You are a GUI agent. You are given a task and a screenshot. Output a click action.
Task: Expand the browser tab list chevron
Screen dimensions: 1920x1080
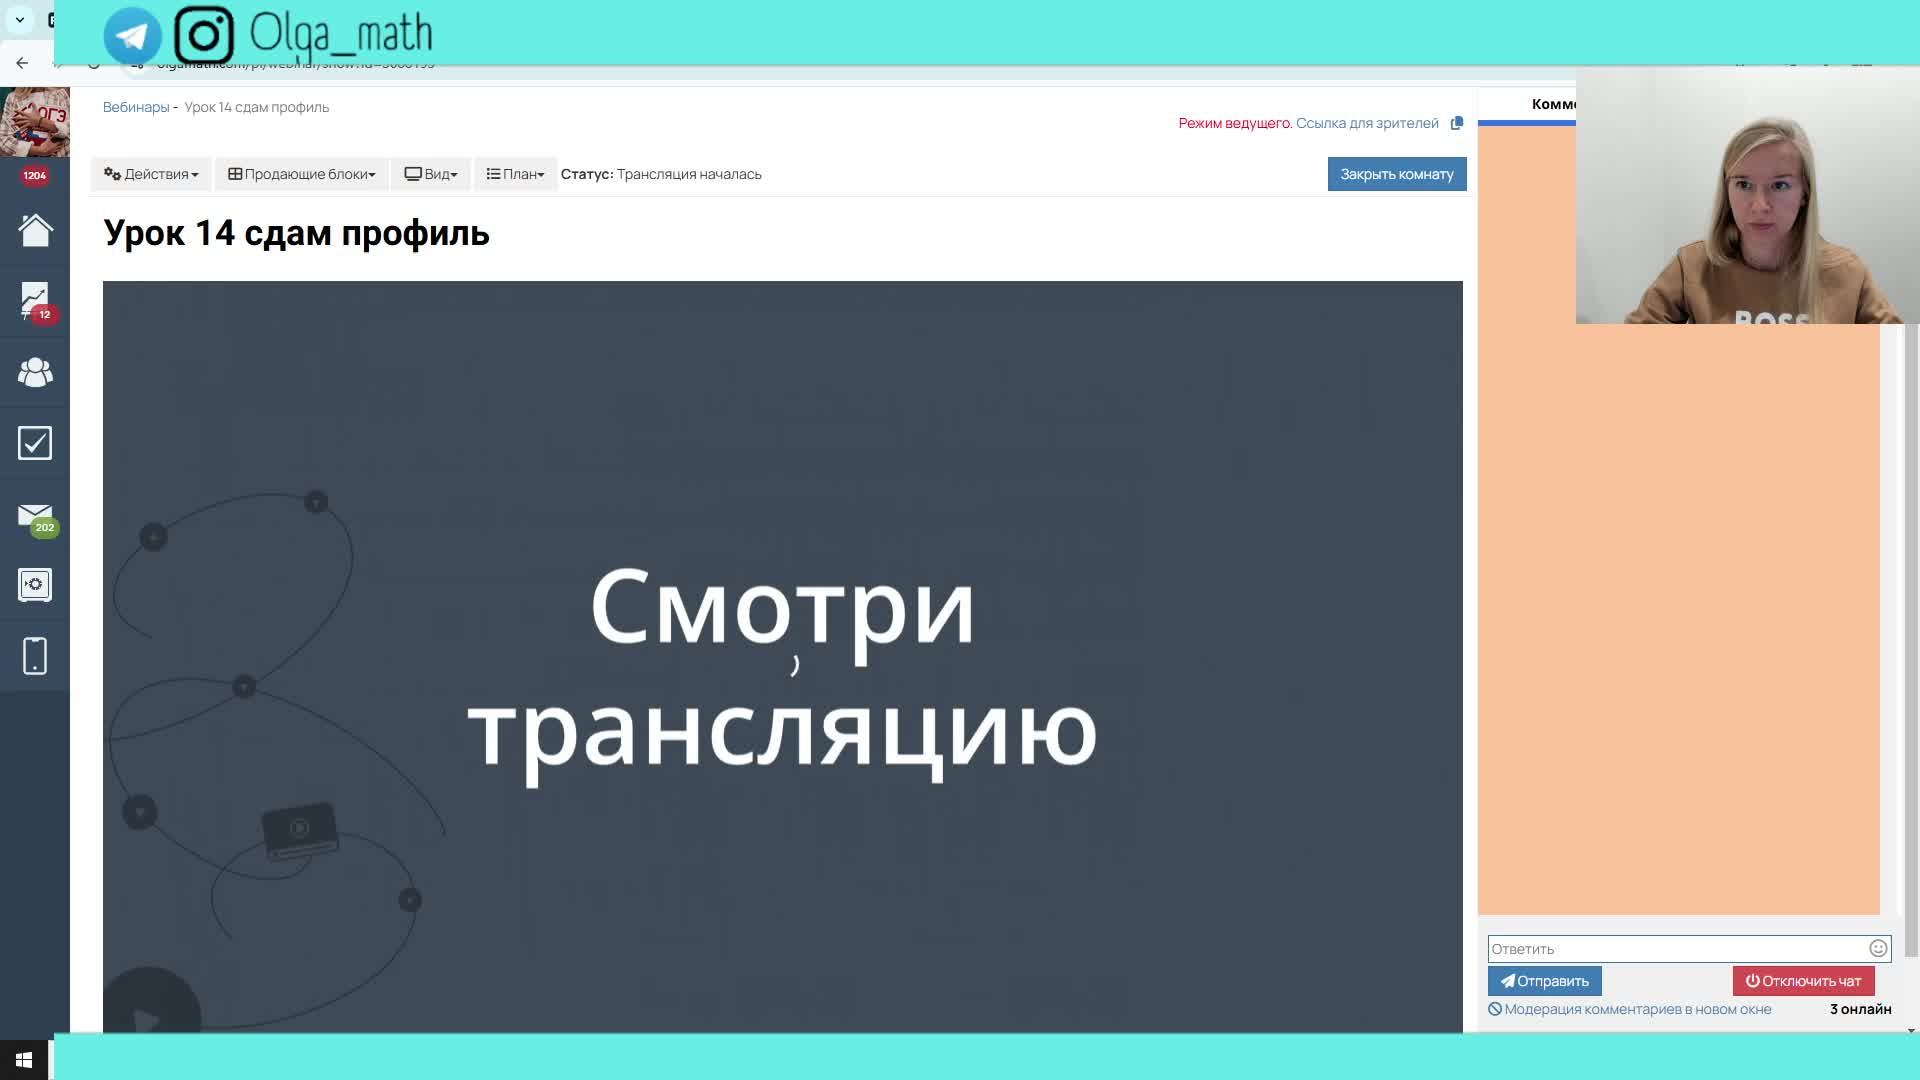coord(20,20)
